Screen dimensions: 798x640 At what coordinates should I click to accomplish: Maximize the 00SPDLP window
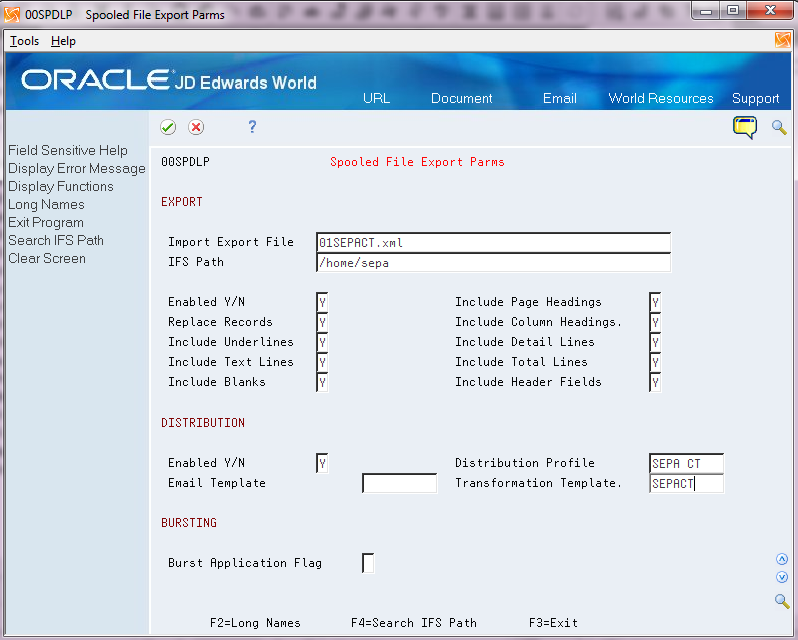732,11
